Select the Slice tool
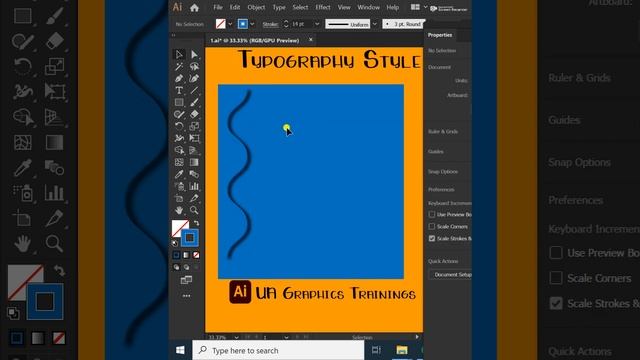The image size is (640, 360). pyautogui.click(x=194, y=198)
